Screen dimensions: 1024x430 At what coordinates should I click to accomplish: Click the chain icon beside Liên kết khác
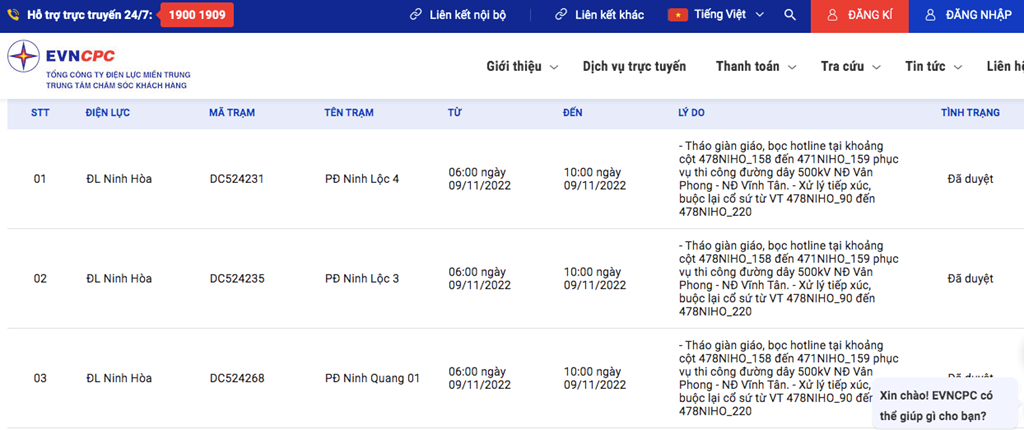pos(562,15)
